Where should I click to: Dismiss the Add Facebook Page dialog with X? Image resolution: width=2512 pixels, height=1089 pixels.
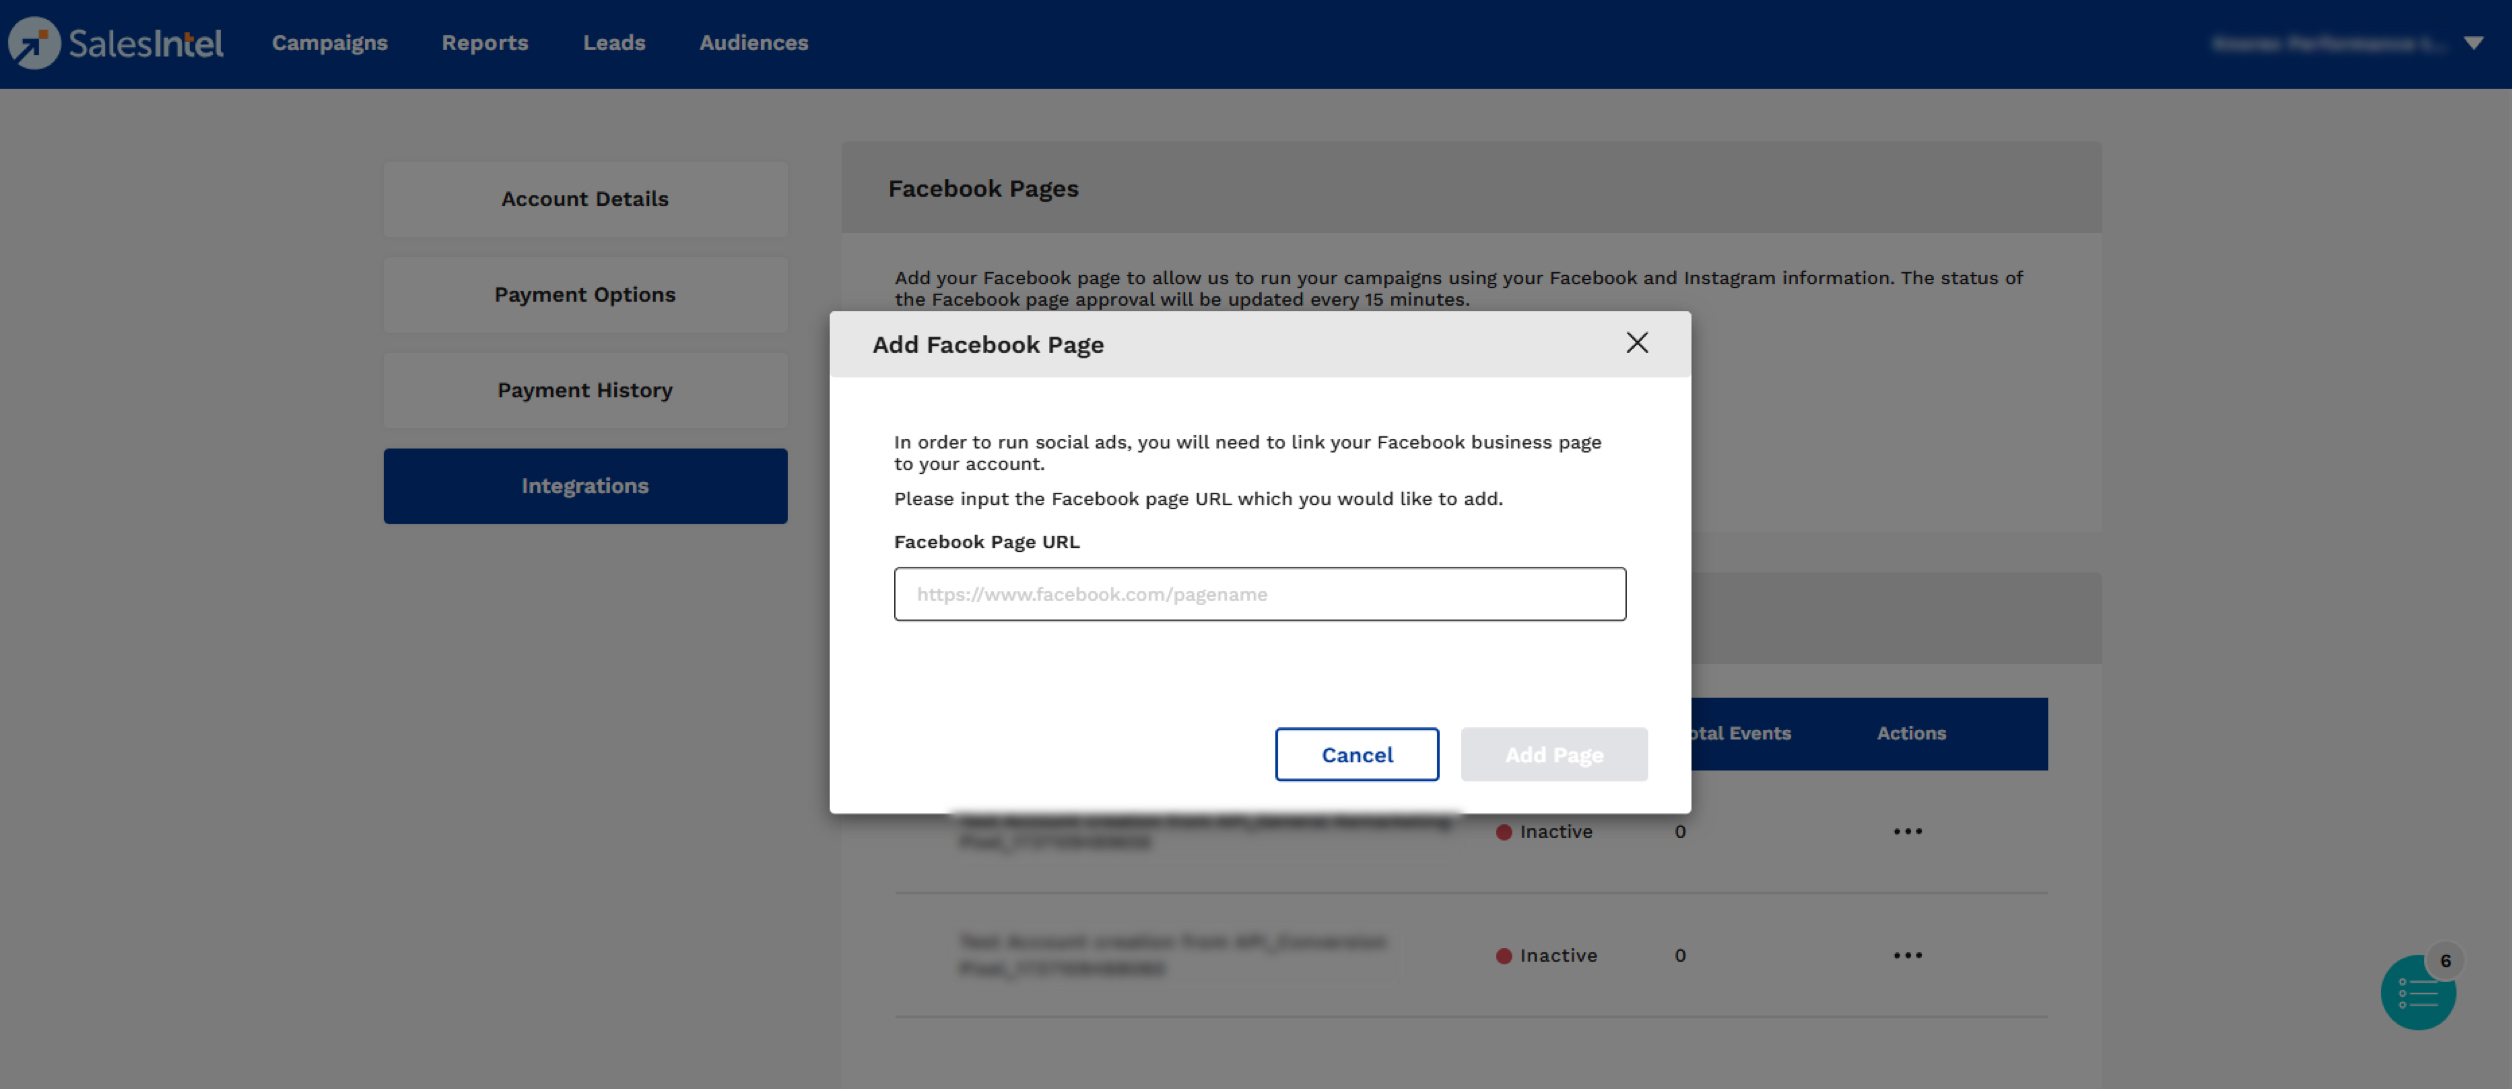point(1637,343)
